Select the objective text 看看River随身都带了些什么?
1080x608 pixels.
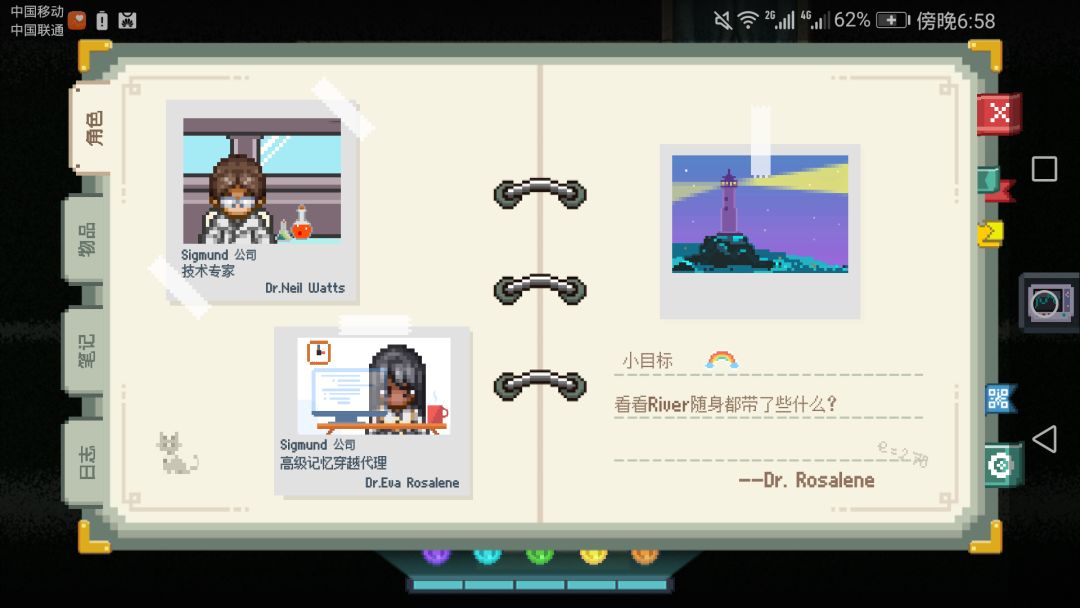point(725,404)
